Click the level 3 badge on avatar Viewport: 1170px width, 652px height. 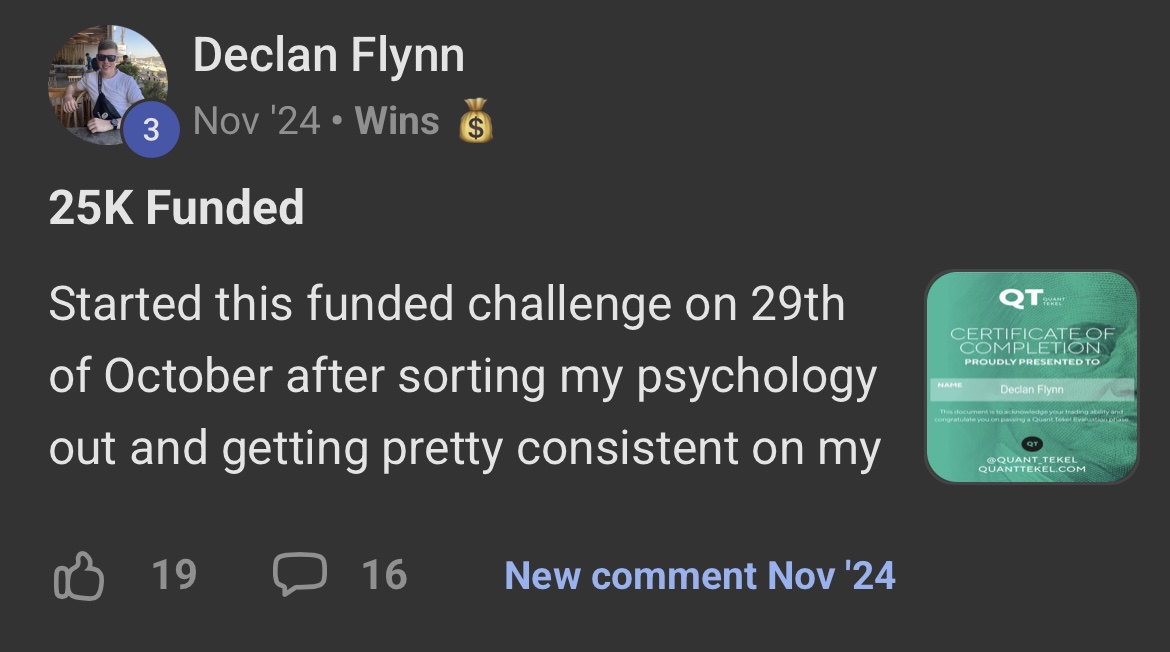click(151, 131)
